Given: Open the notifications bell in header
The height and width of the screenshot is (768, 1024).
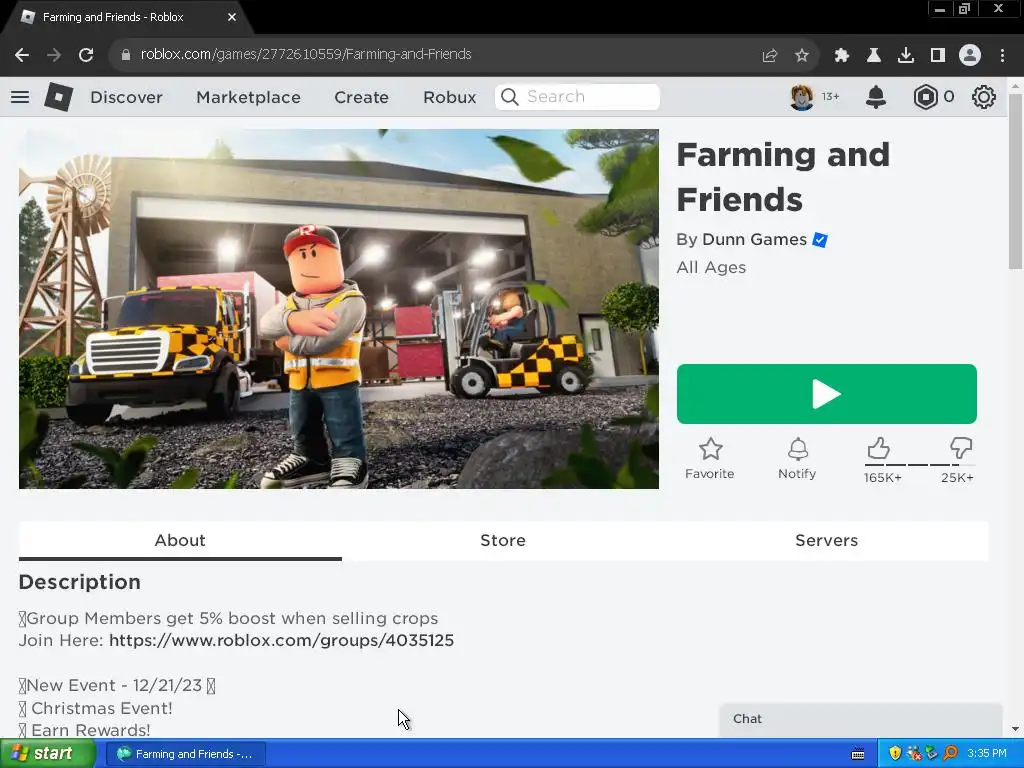Looking at the screenshot, I should [876, 97].
